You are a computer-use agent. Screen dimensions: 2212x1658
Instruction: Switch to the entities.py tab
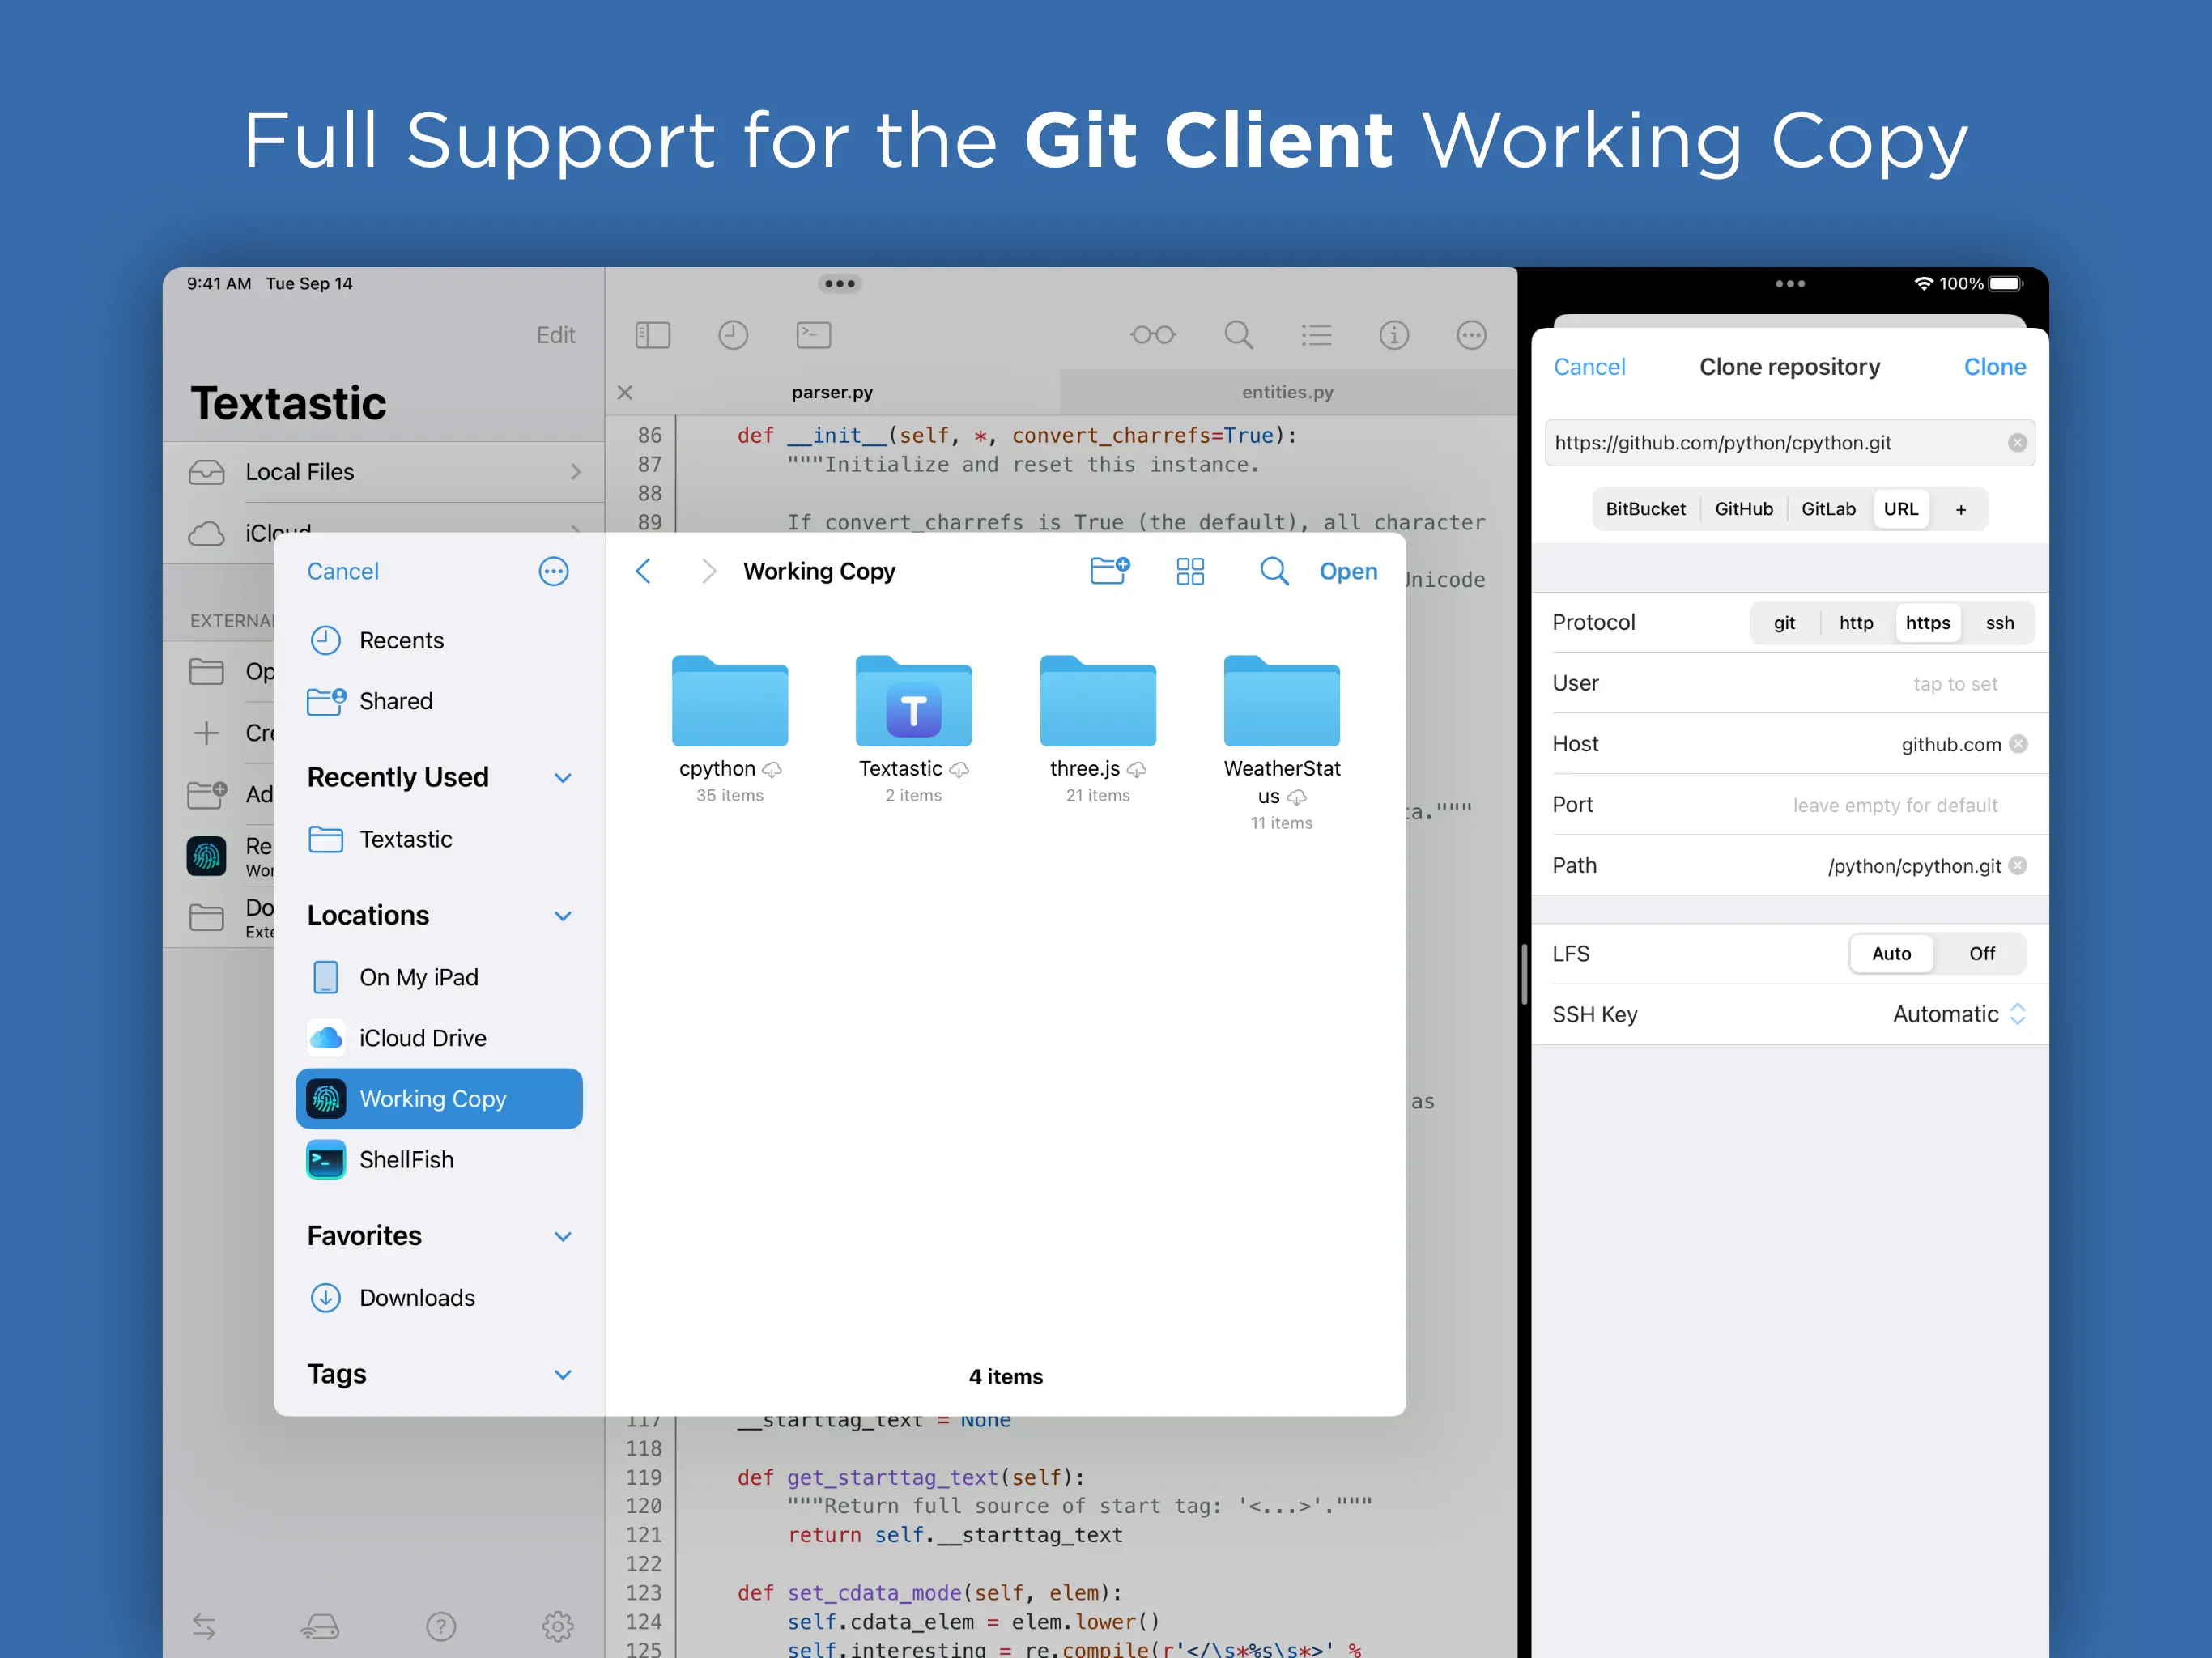pos(1287,392)
